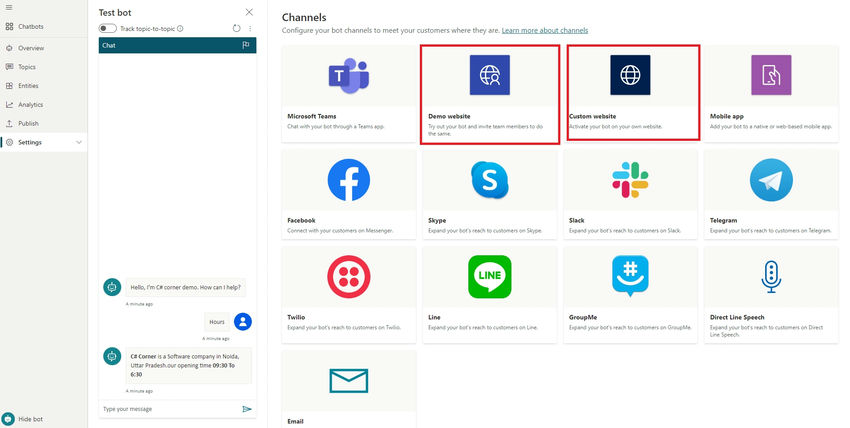Select Settings in sidebar

(x=43, y=142)
